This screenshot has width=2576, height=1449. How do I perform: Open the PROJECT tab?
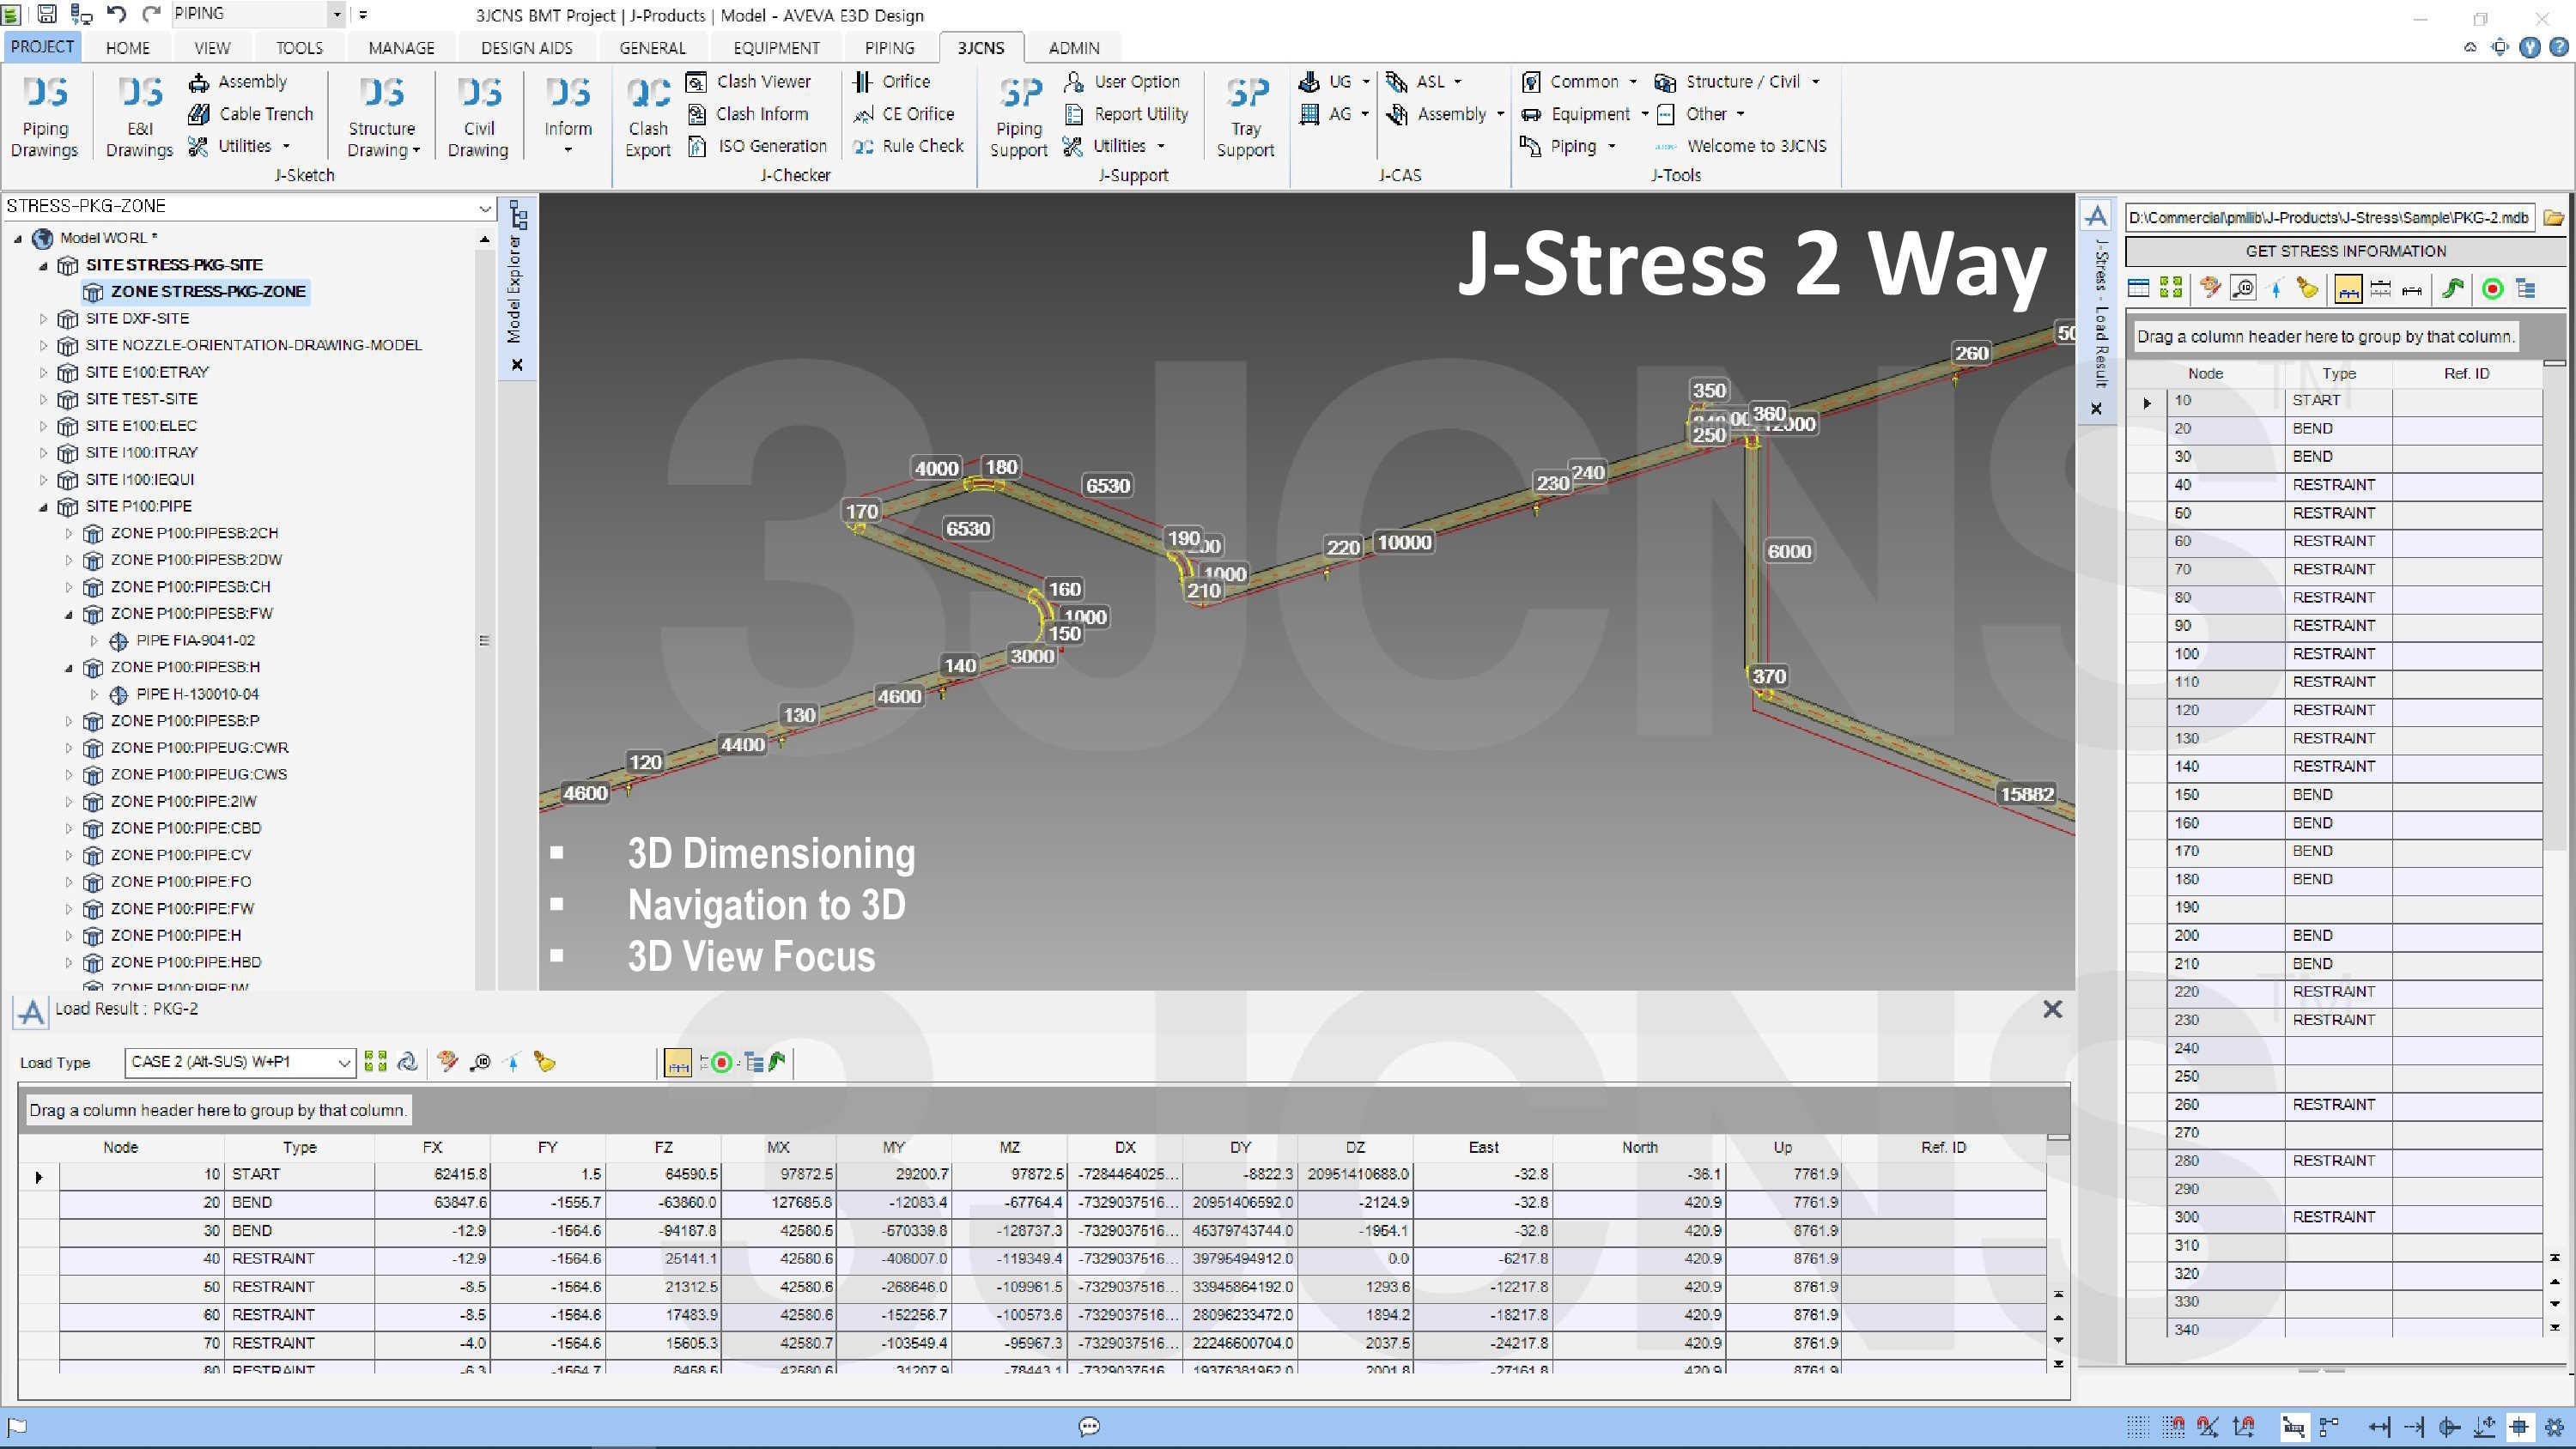42,47
